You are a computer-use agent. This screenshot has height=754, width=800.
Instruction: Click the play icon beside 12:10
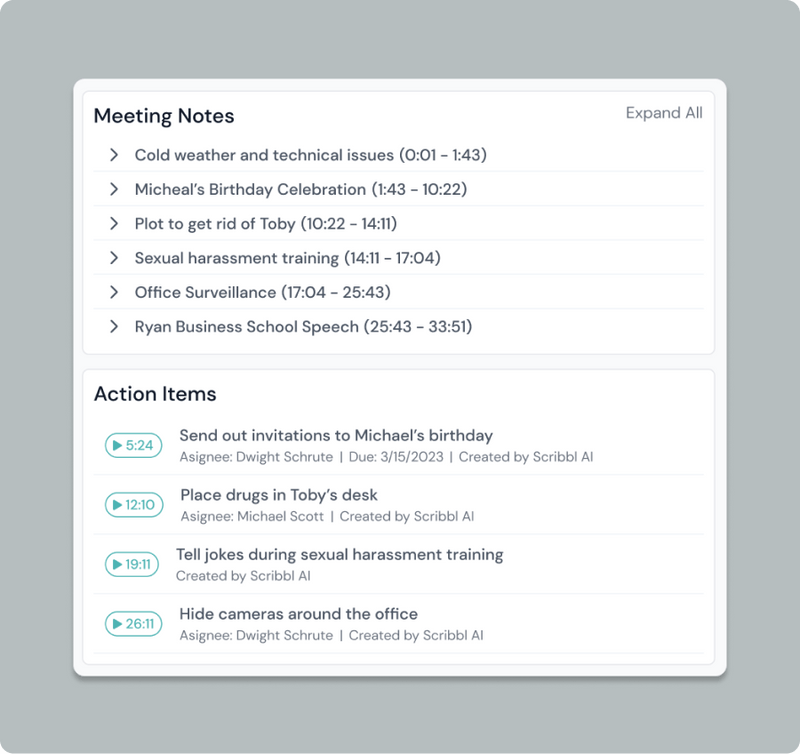[117, 505]
